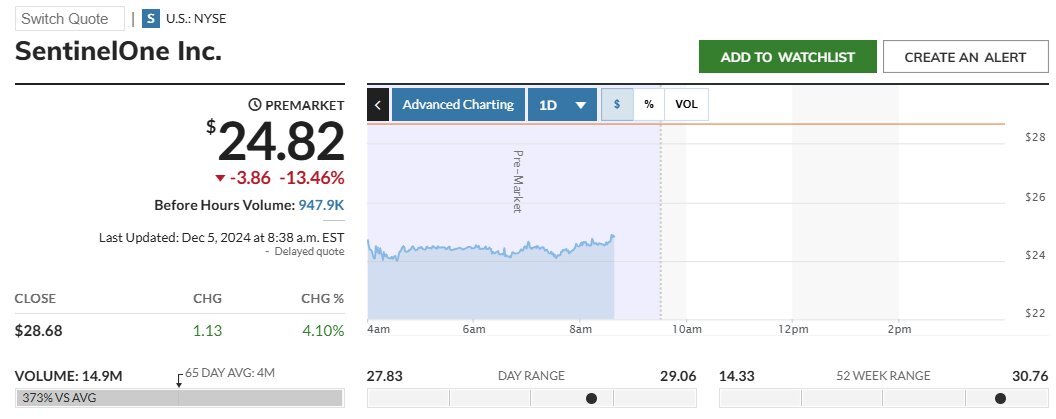Click the red down-triangle change indicator
The height and width of the screenshot is (419, 1056).
tap(220, 178)
